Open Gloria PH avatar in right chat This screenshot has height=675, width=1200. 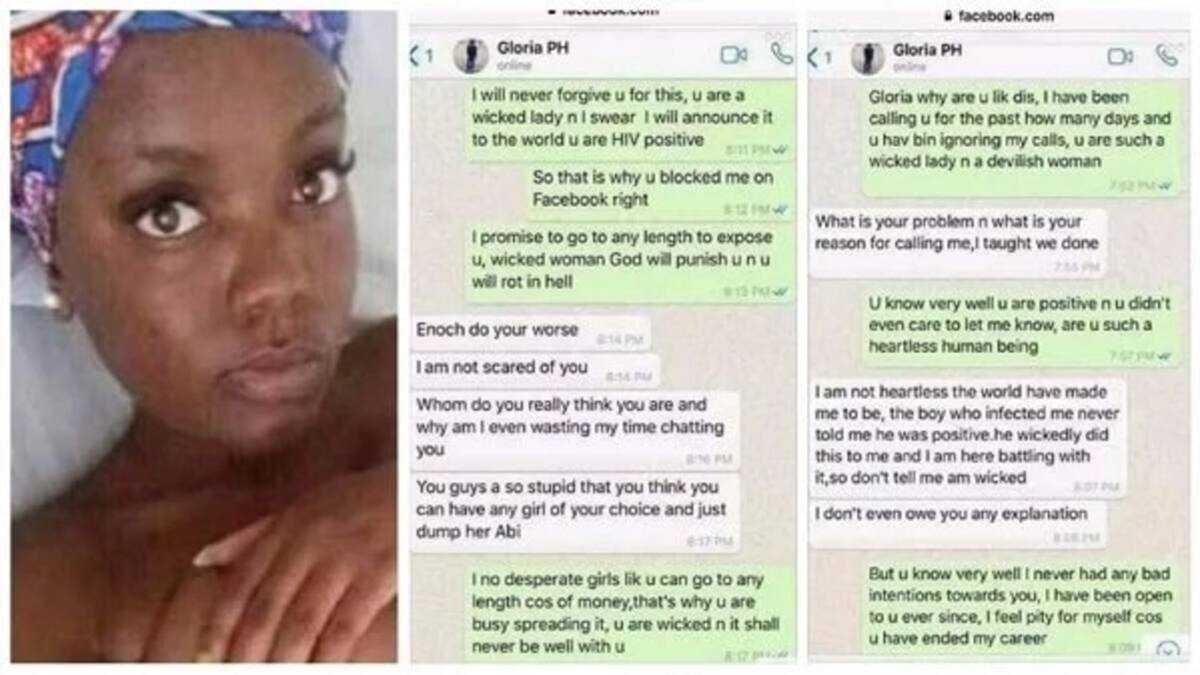click(x=868, y=57)
